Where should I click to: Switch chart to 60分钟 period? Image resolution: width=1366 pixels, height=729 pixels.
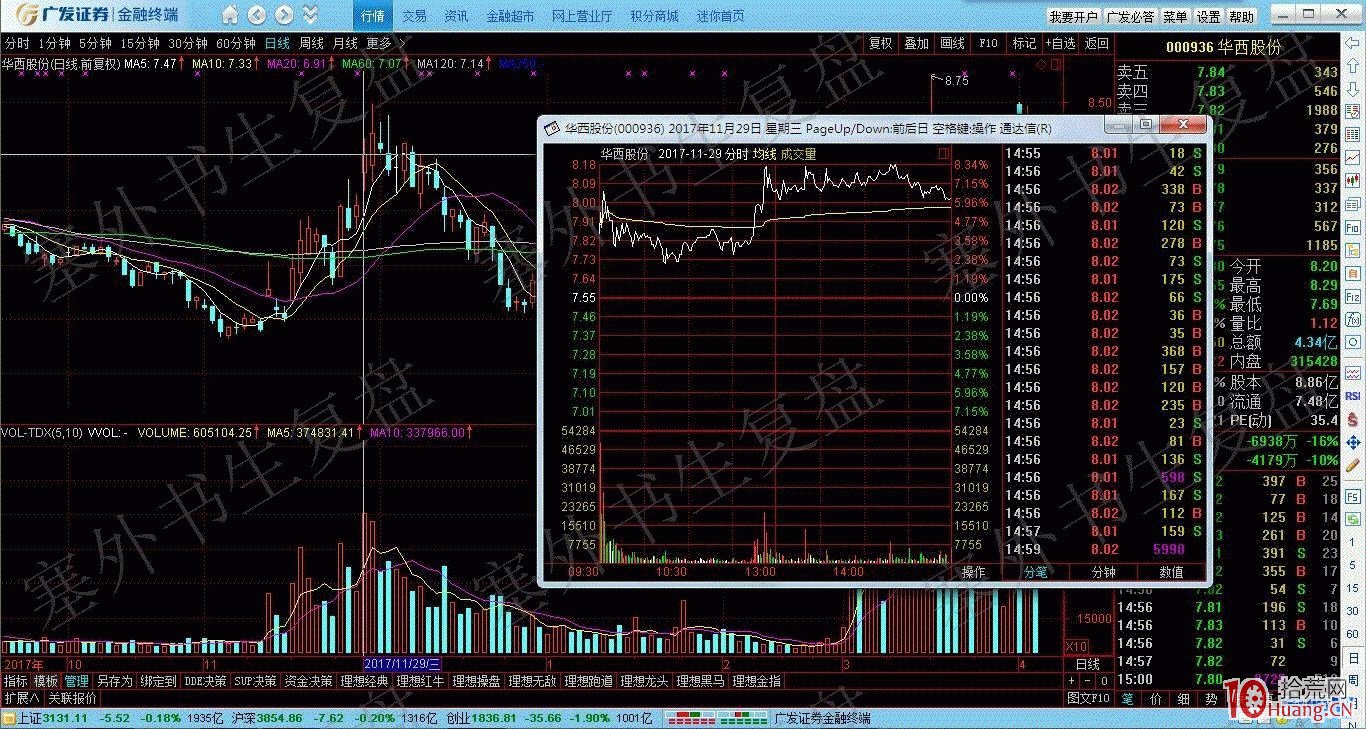236,43
